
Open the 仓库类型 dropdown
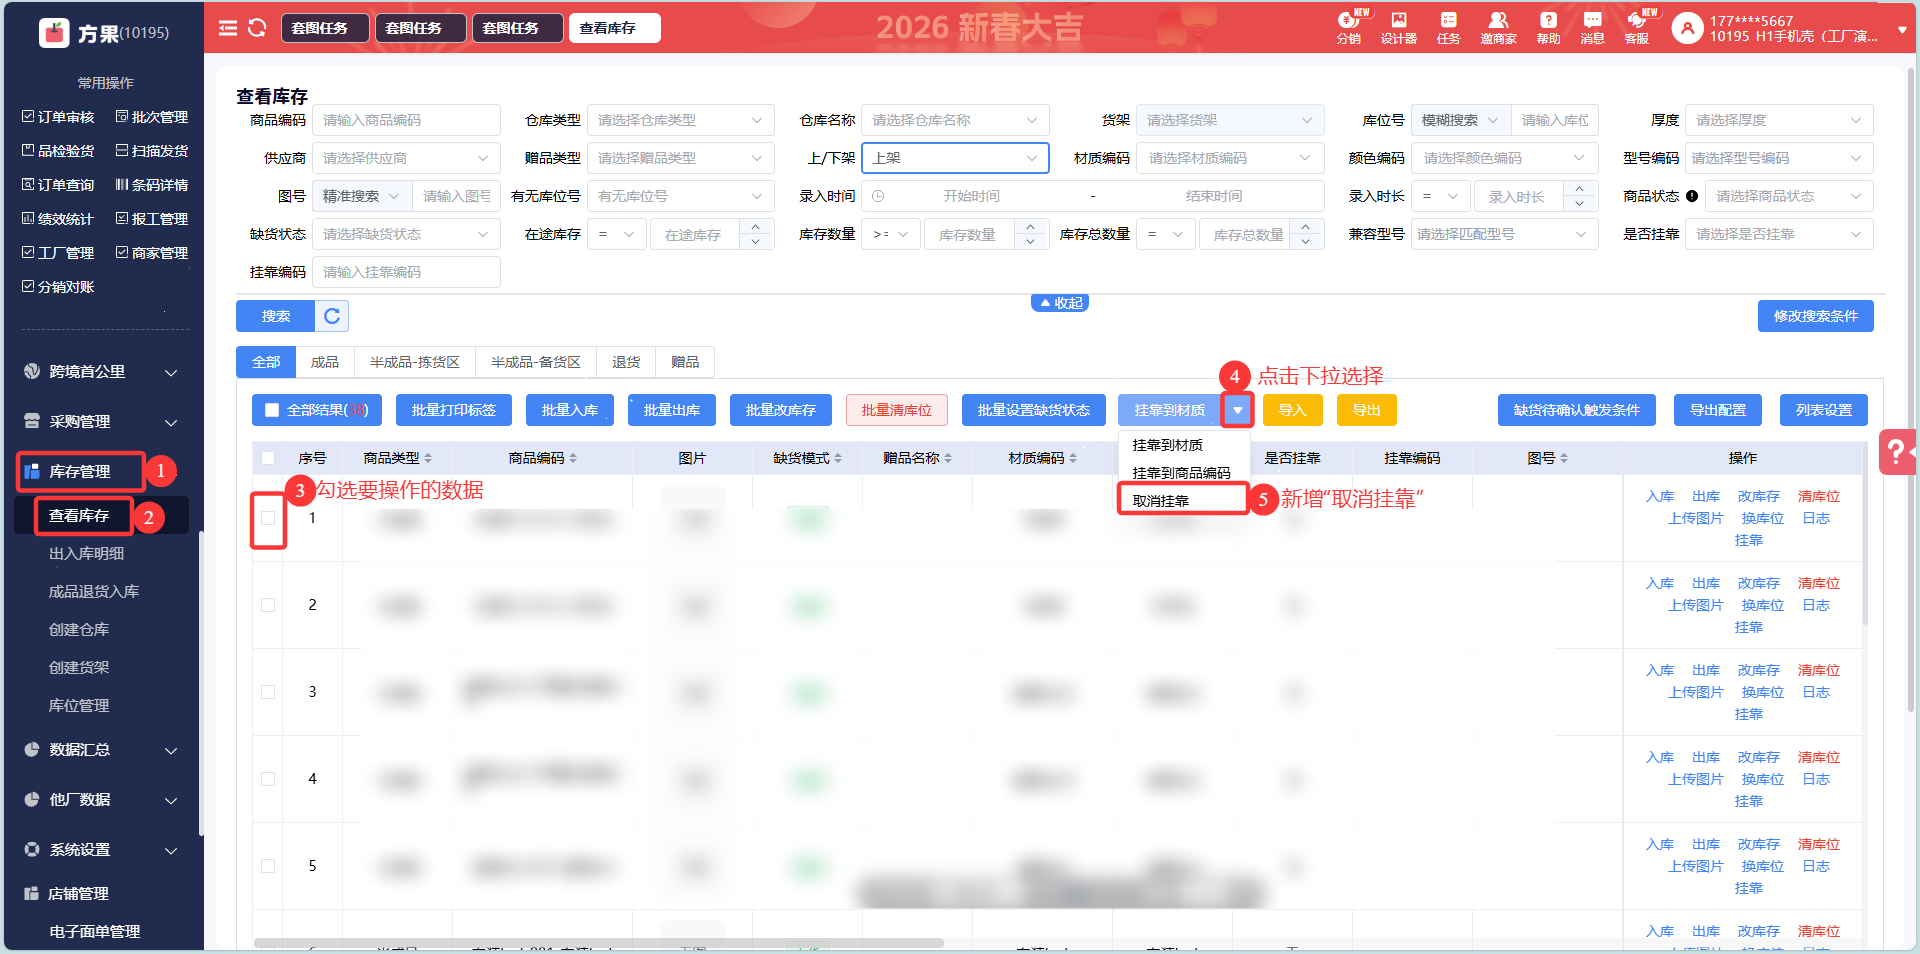(680, 120)
